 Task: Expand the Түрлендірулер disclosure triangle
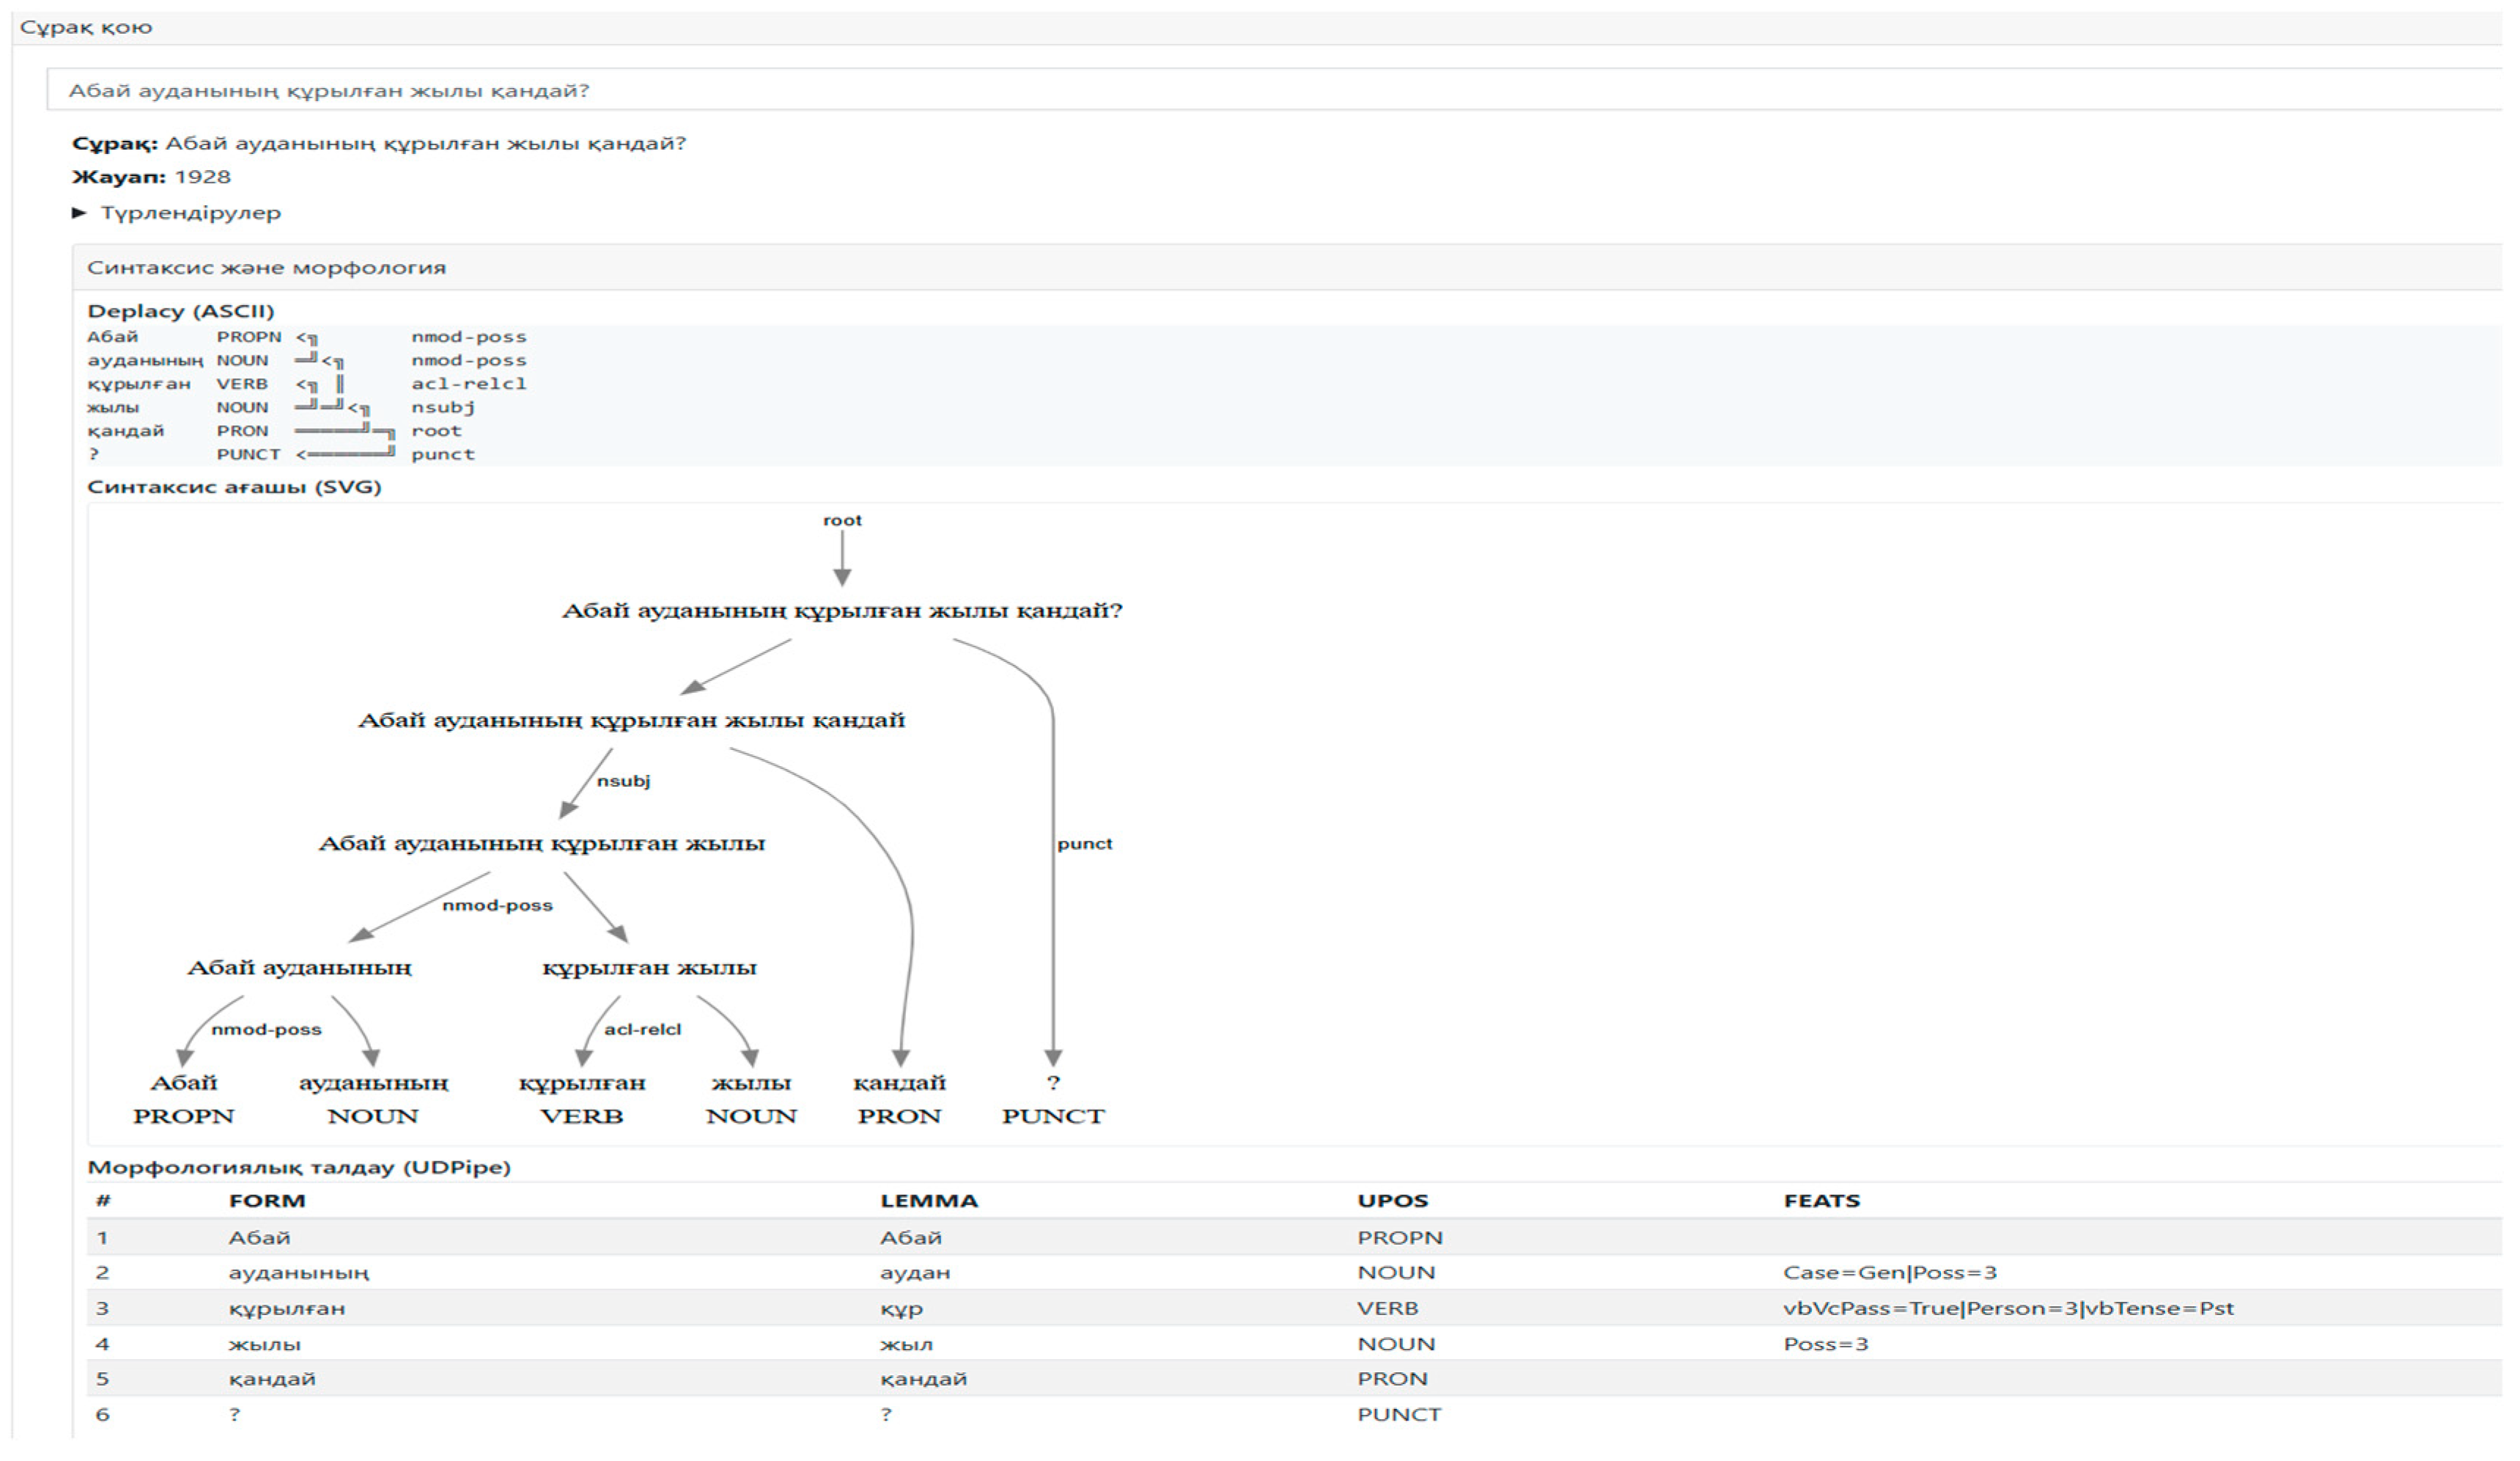(79, 213)
